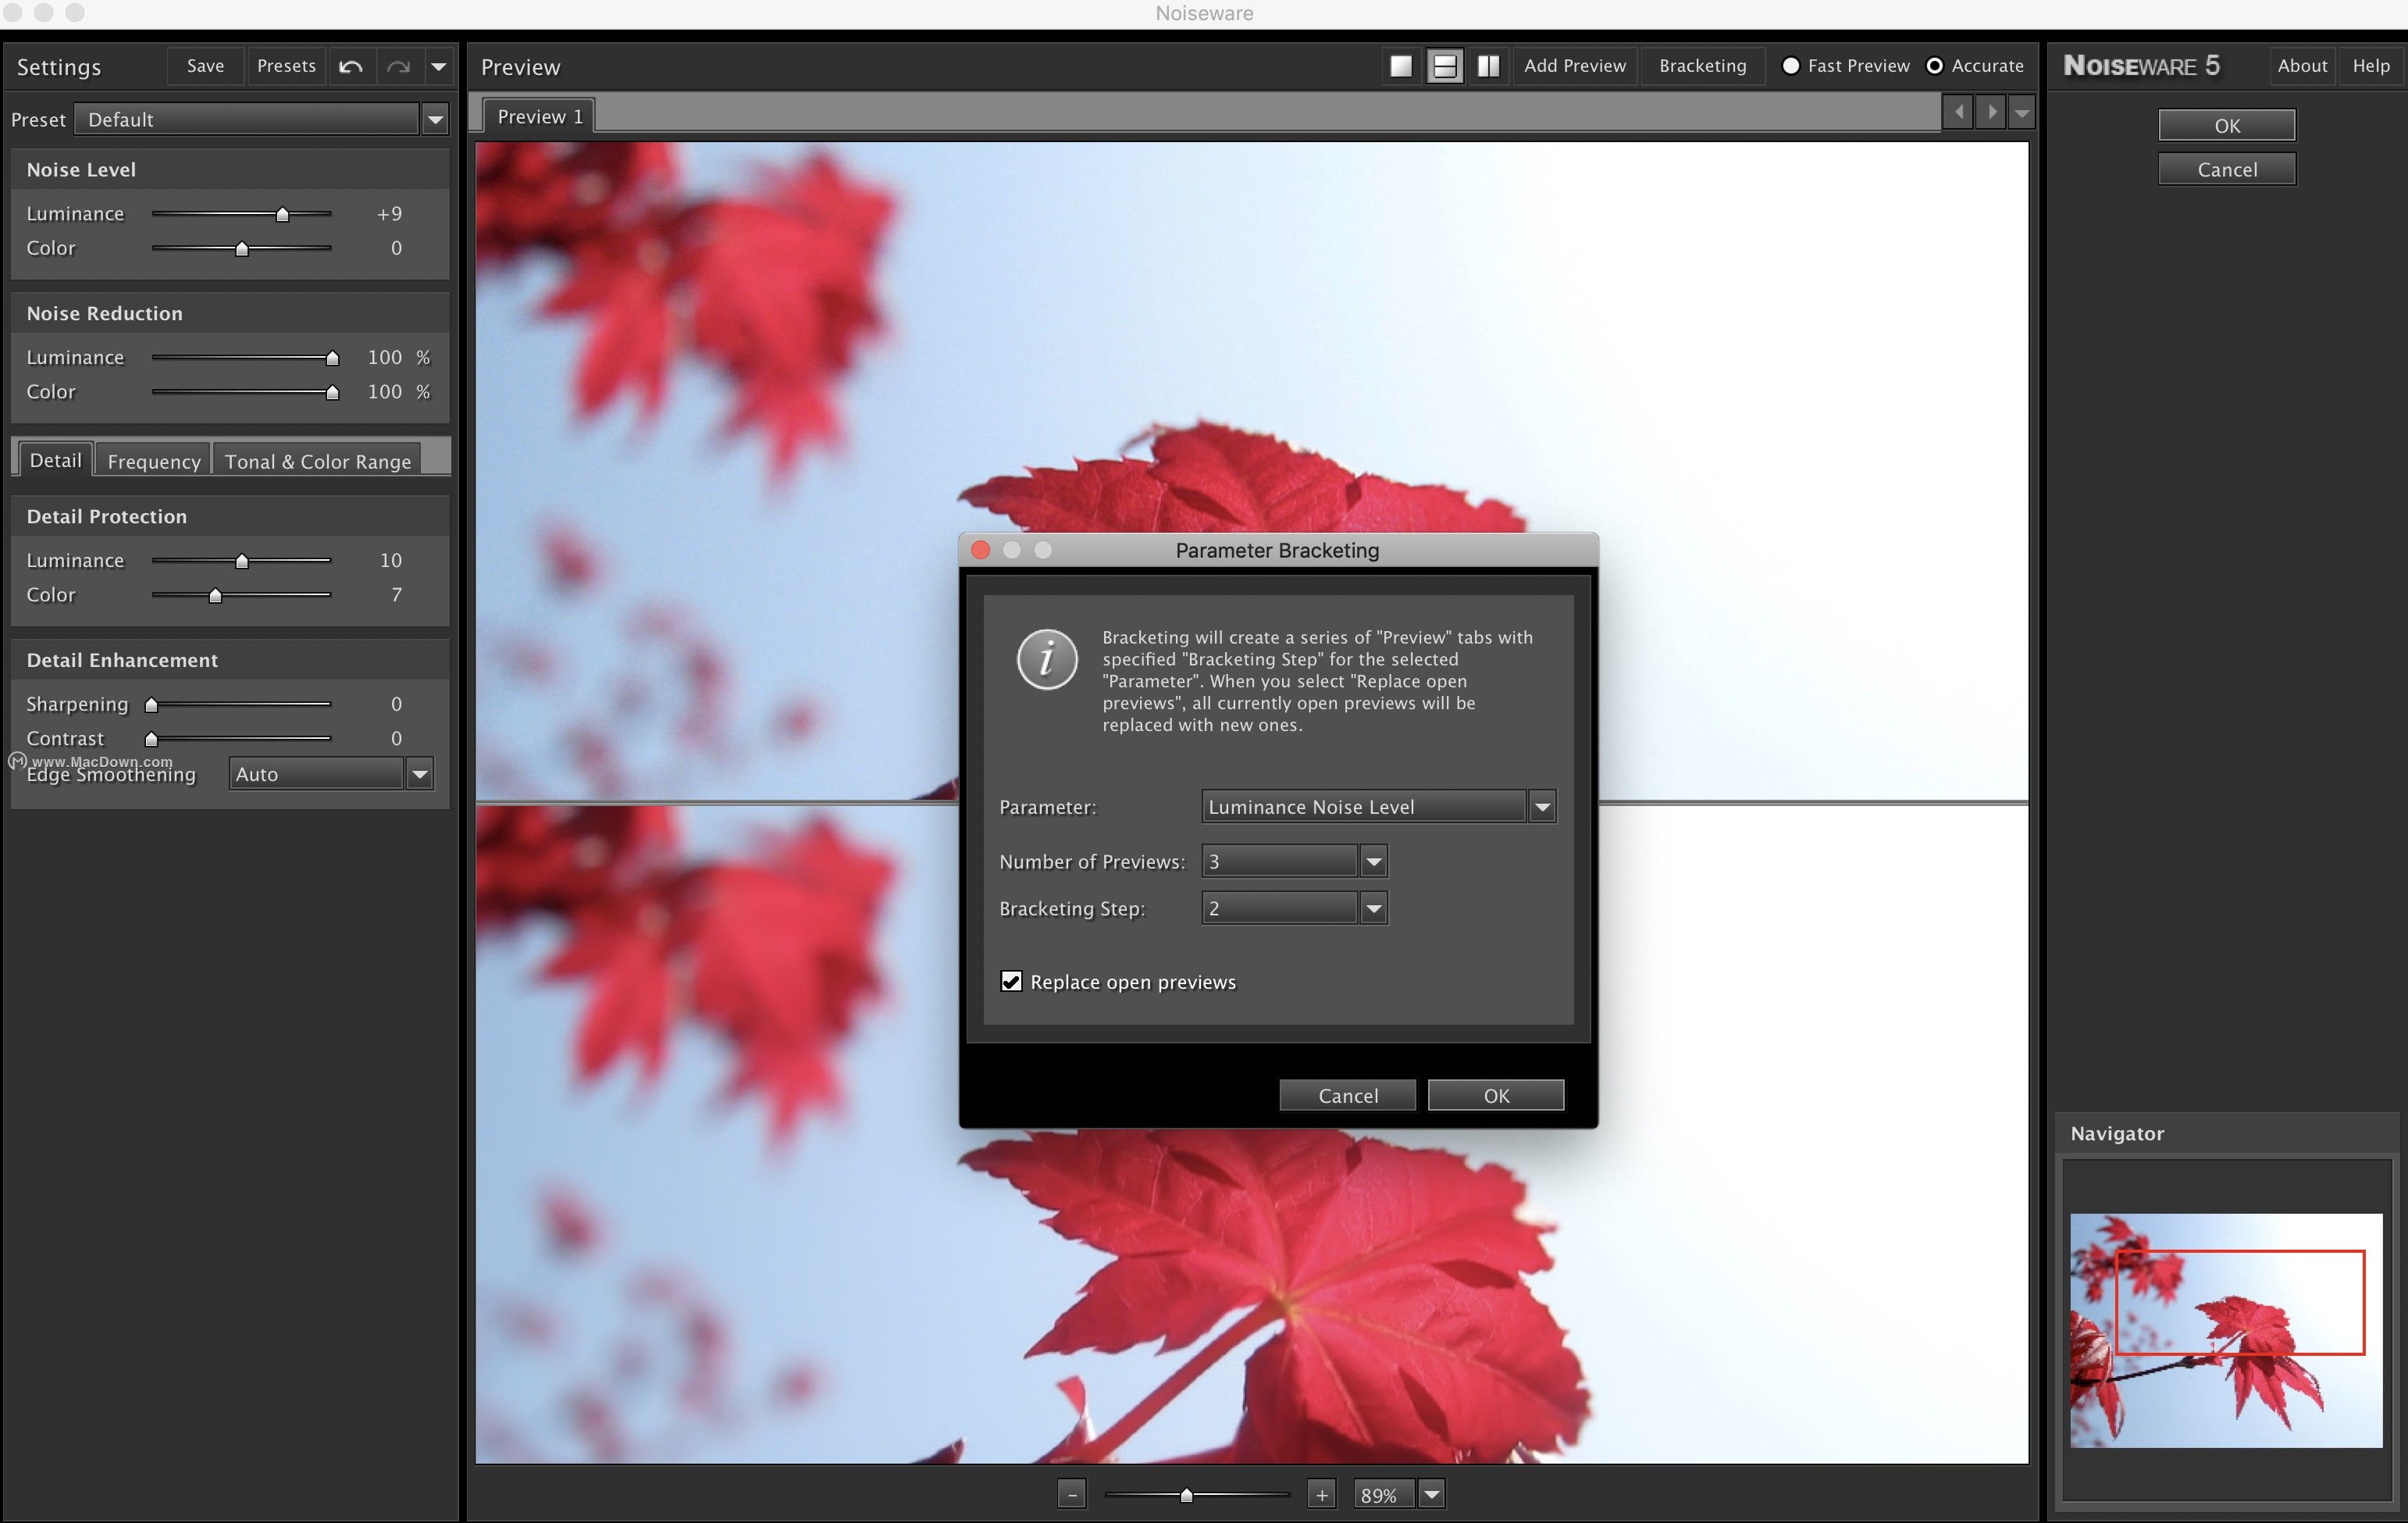
Task: Switch to the Frequency tab
Action: pyautogui.click(x=154, y=461)
